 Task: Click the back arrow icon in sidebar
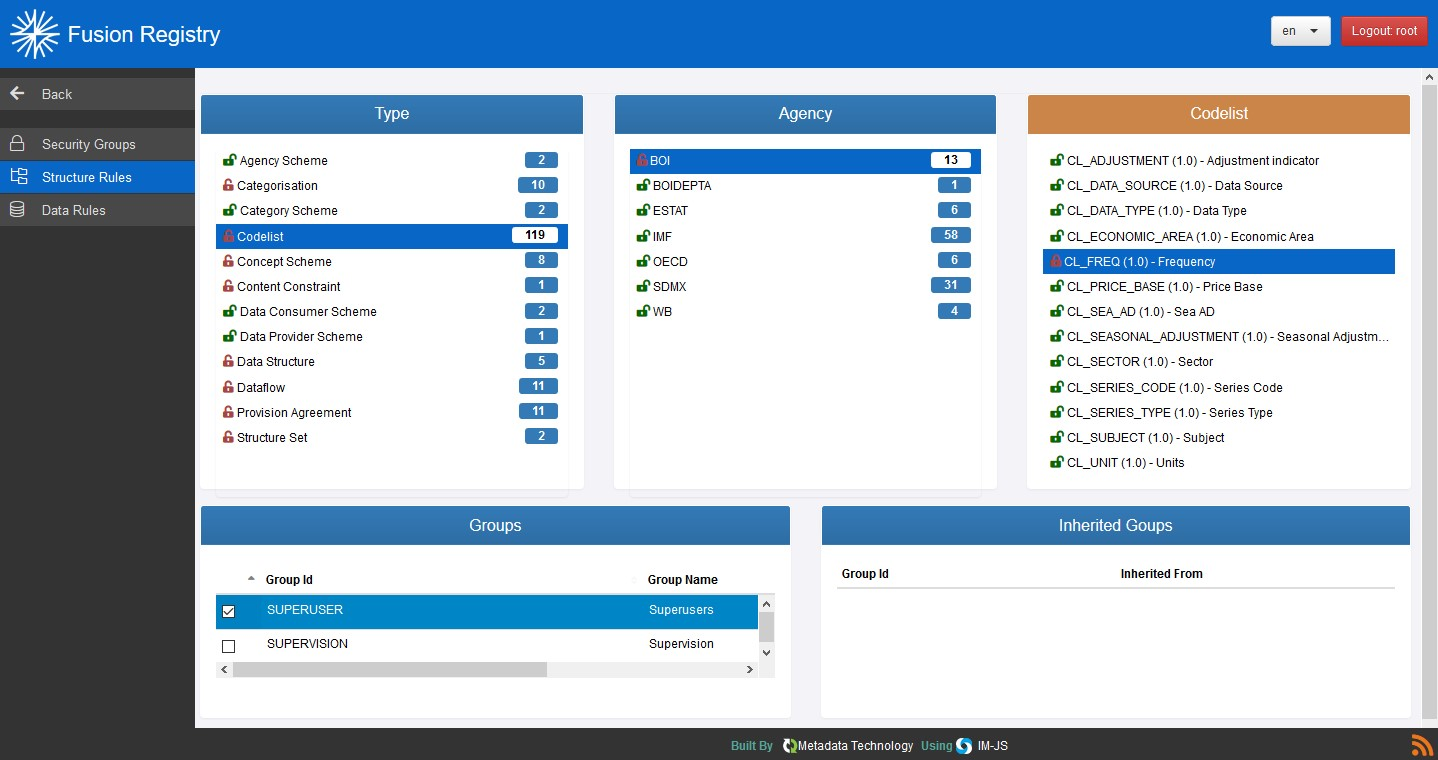tap(17, 94)
